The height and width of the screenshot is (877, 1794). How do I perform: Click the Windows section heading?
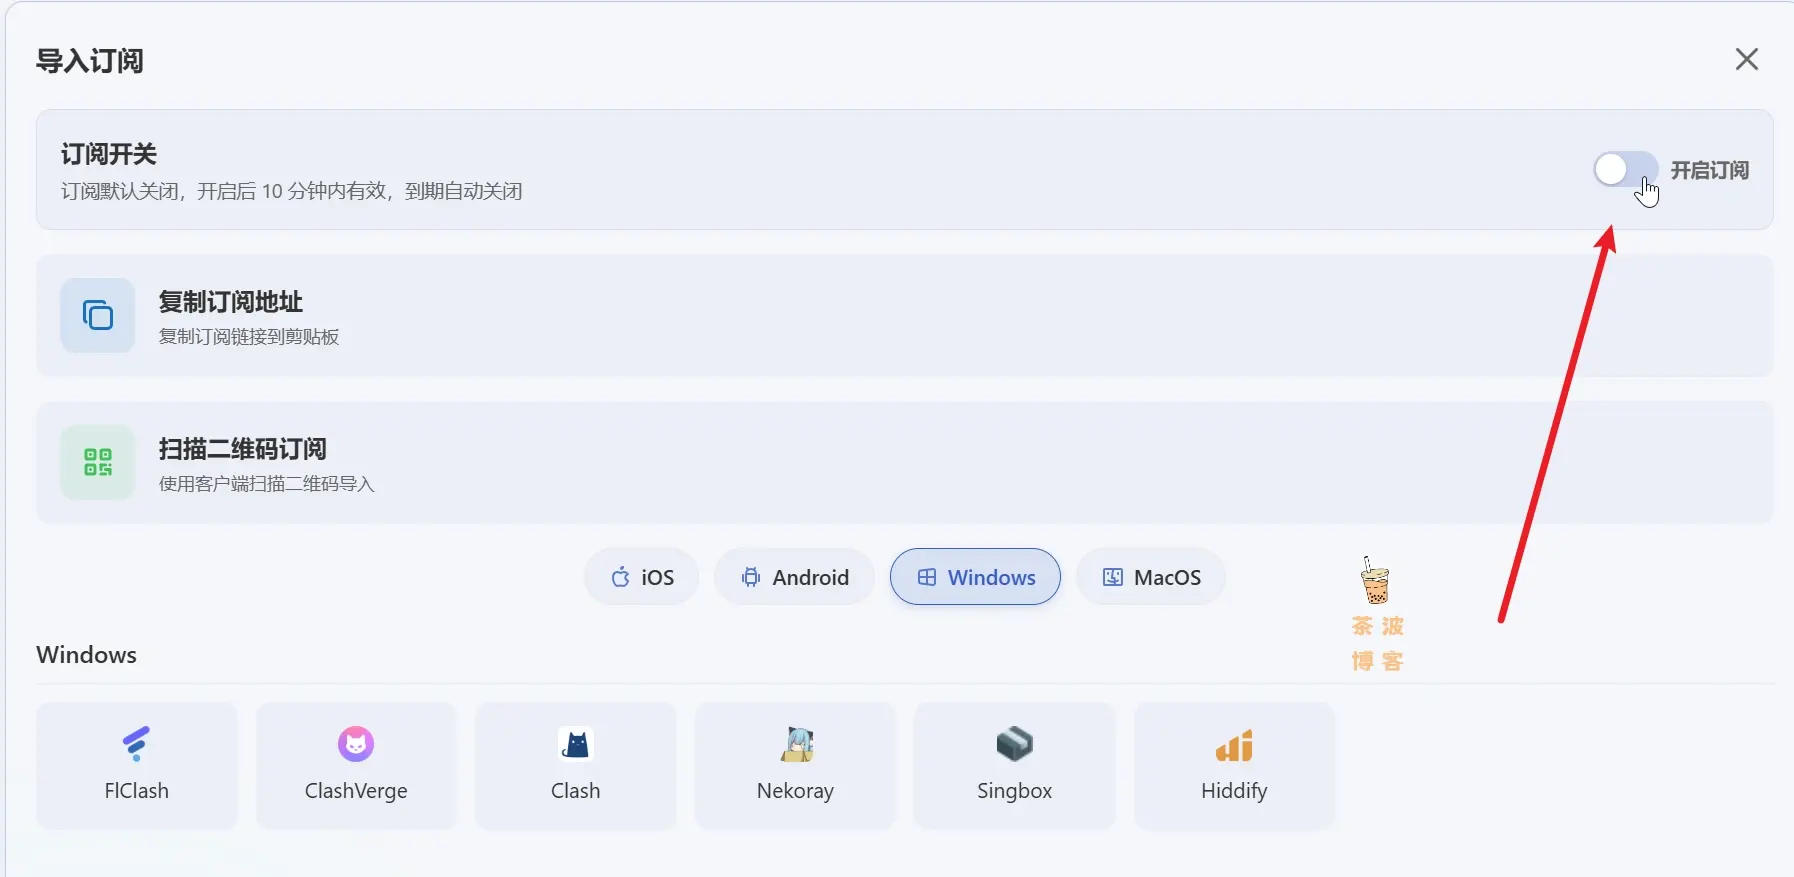point(87,655)
